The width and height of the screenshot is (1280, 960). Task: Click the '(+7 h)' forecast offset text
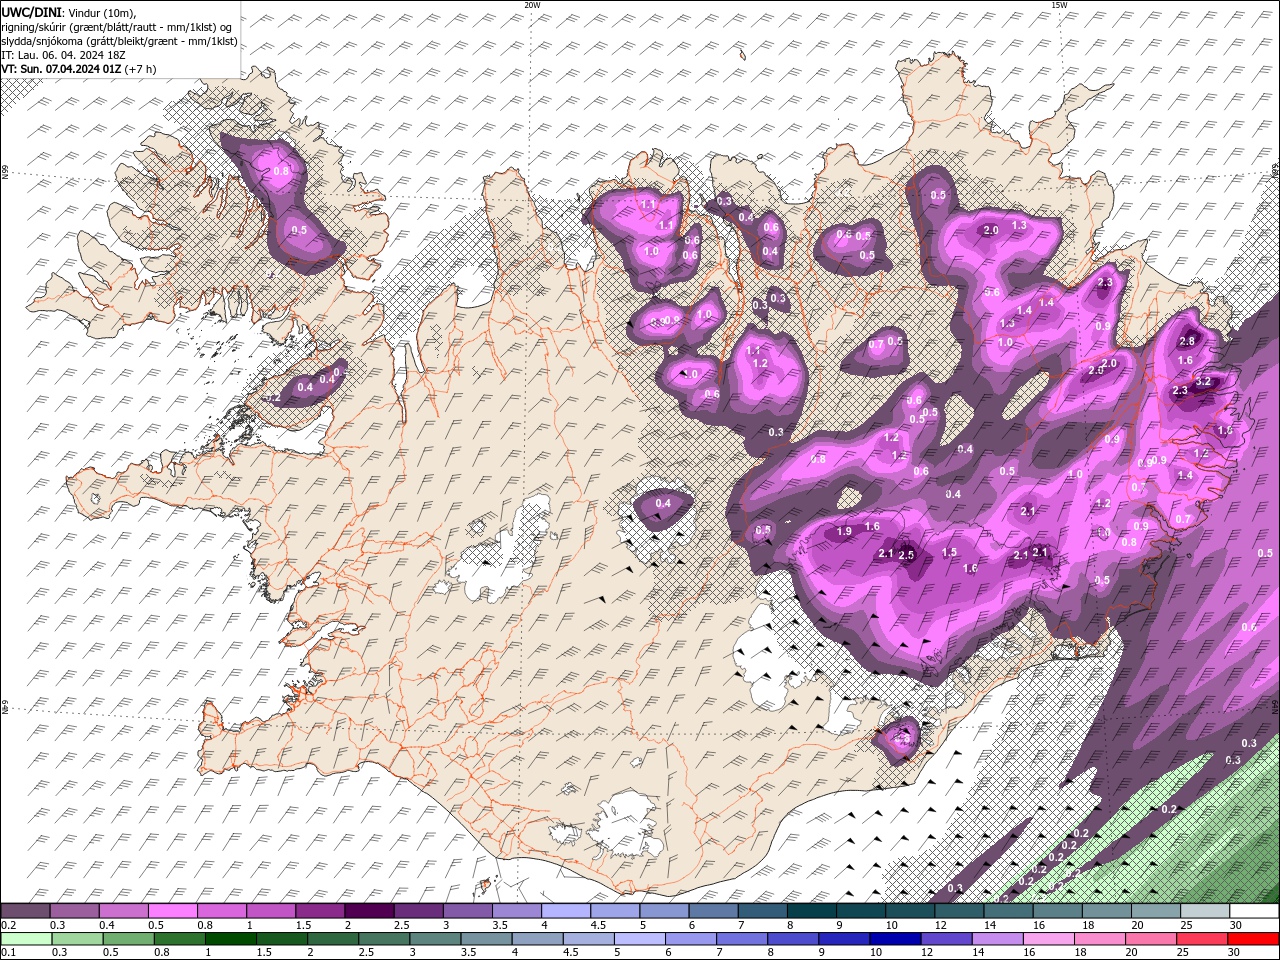(x=141, y=69)
